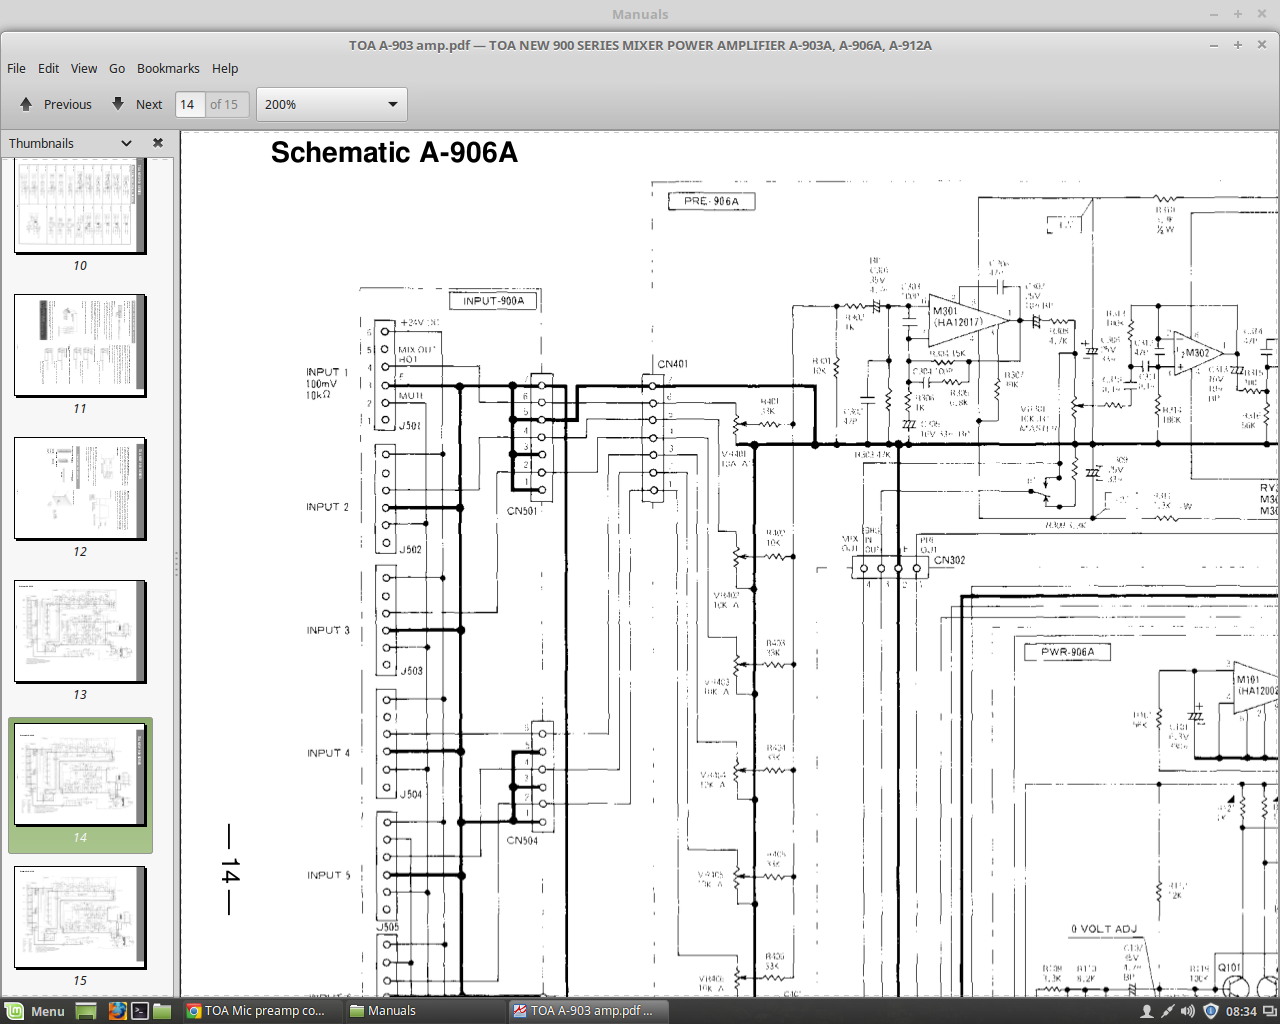Screen dimensions: 1280x1024
Task: Open the Menu button in the taskbar
Action: pyautogui.click(x=35, y=1011)
